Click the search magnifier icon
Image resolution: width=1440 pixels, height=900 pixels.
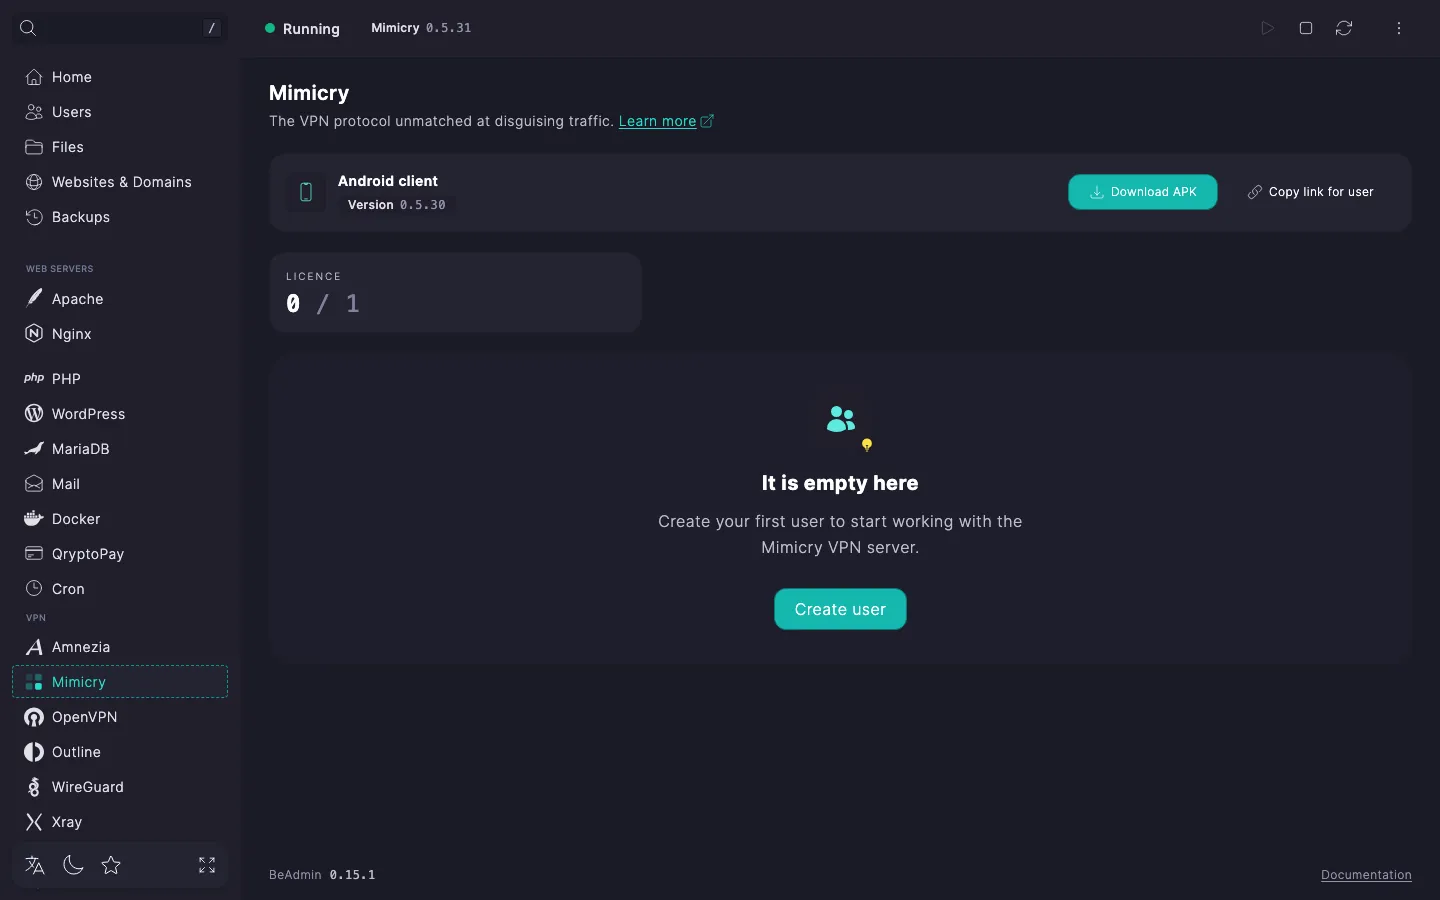tap(28, 28)
